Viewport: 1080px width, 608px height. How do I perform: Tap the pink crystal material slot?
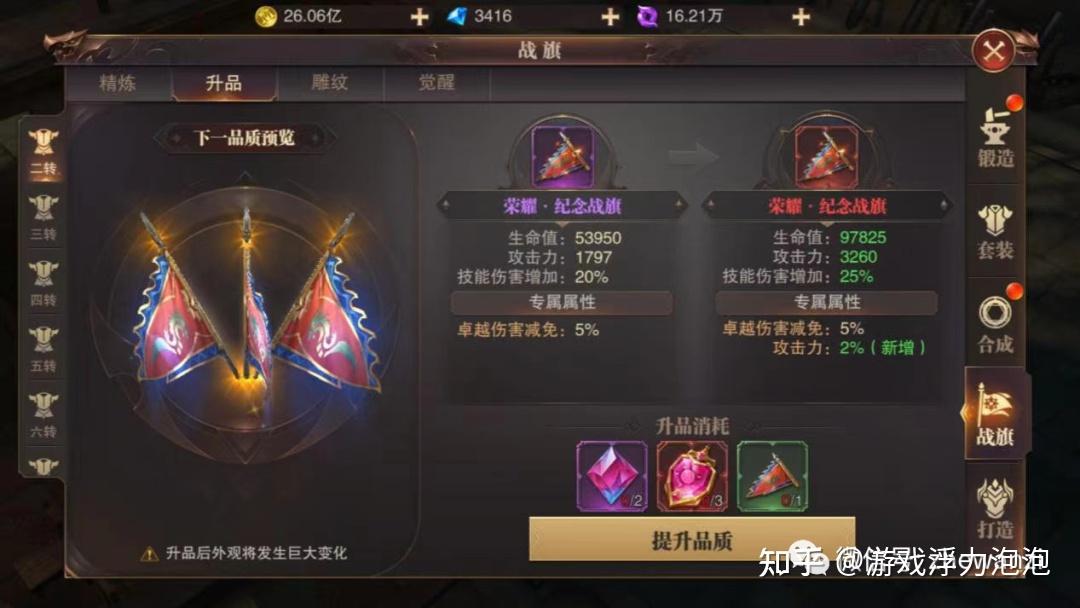tap(612, 476)
